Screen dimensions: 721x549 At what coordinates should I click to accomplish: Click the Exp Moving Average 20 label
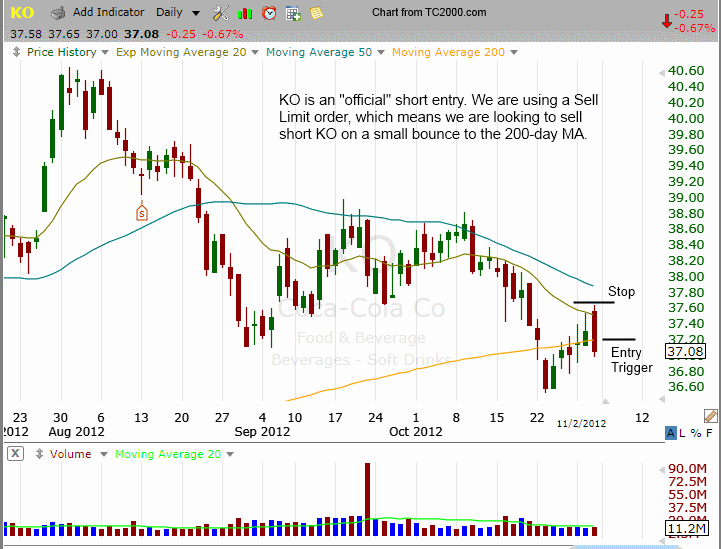[x=181, y=52]
